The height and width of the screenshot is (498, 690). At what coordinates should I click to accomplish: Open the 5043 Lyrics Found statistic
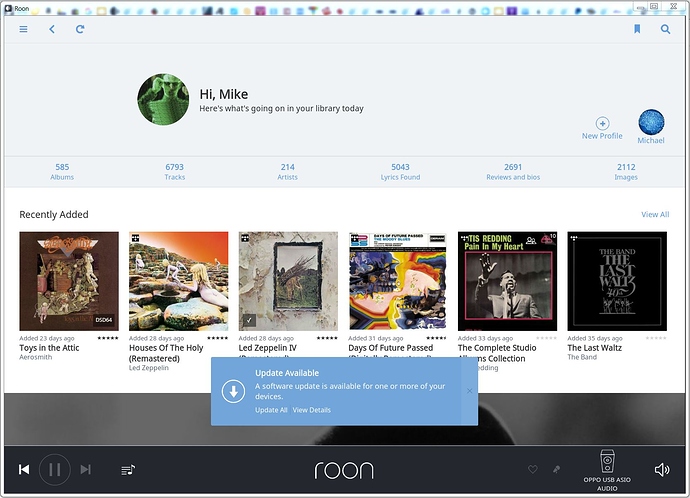pyautogui.click(x=400, y=172)
